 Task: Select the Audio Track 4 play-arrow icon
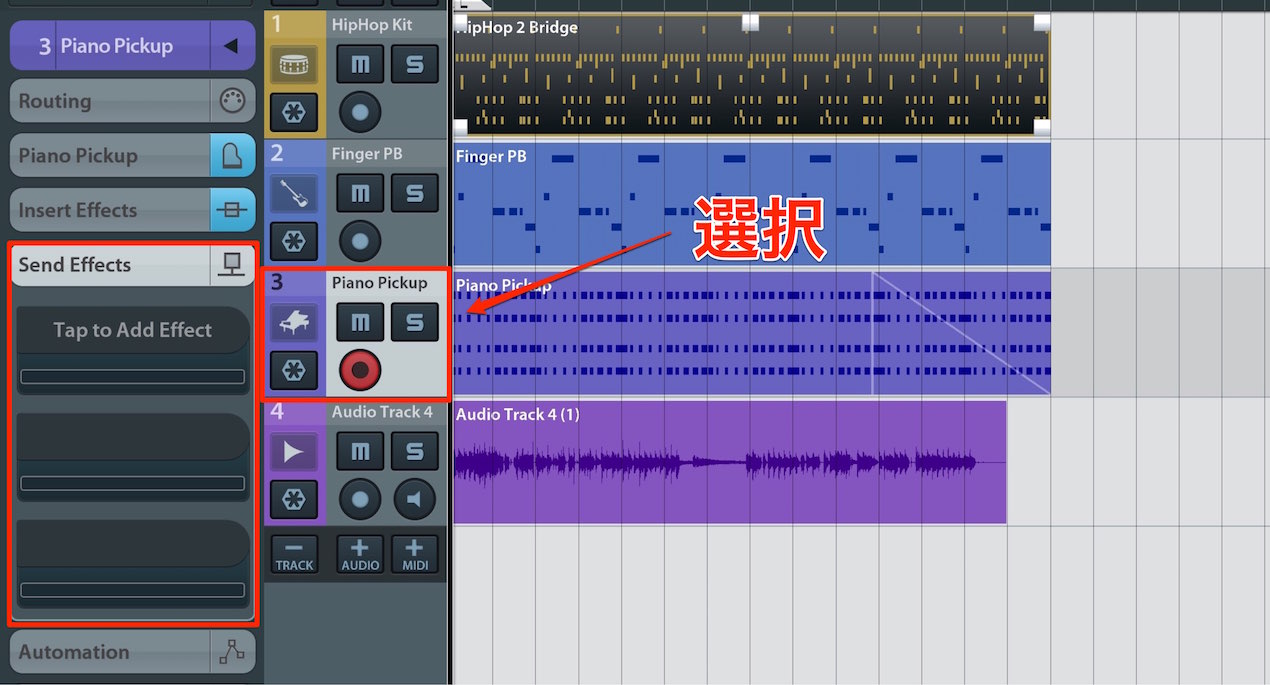[x=293, y=451]
